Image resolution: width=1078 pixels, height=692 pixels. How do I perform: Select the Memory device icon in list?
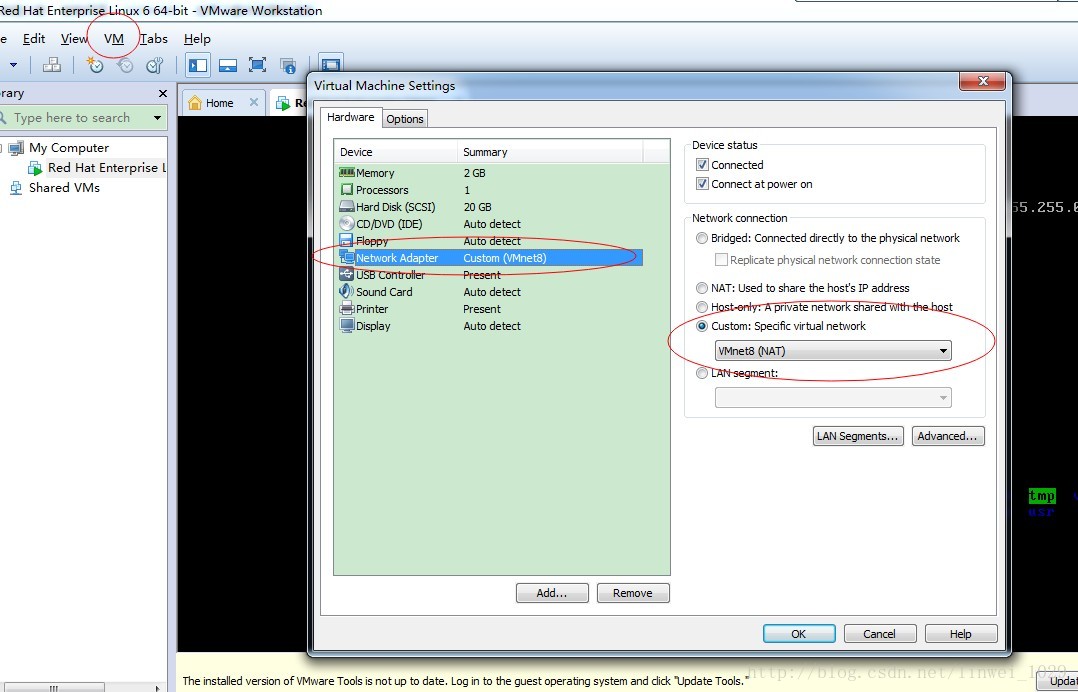point(347,172)
